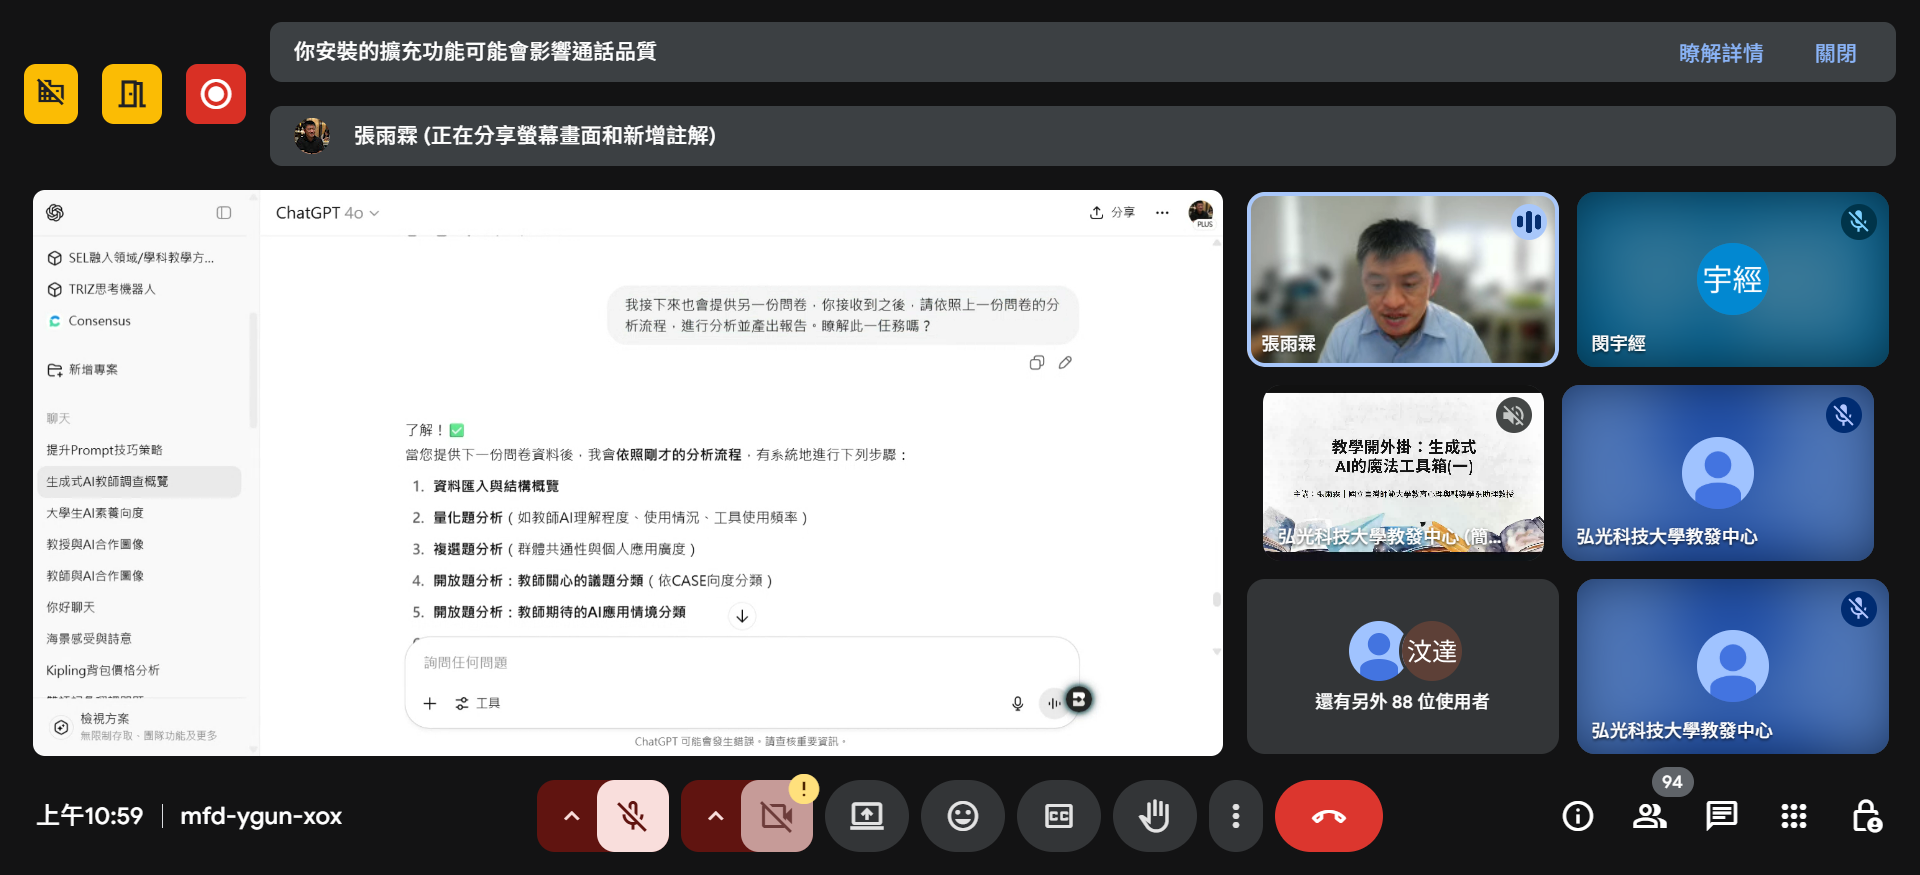Viewport: 1920px width, 875px height.
Task: Raise hand with the hand button
Action: click(1155, 816)
